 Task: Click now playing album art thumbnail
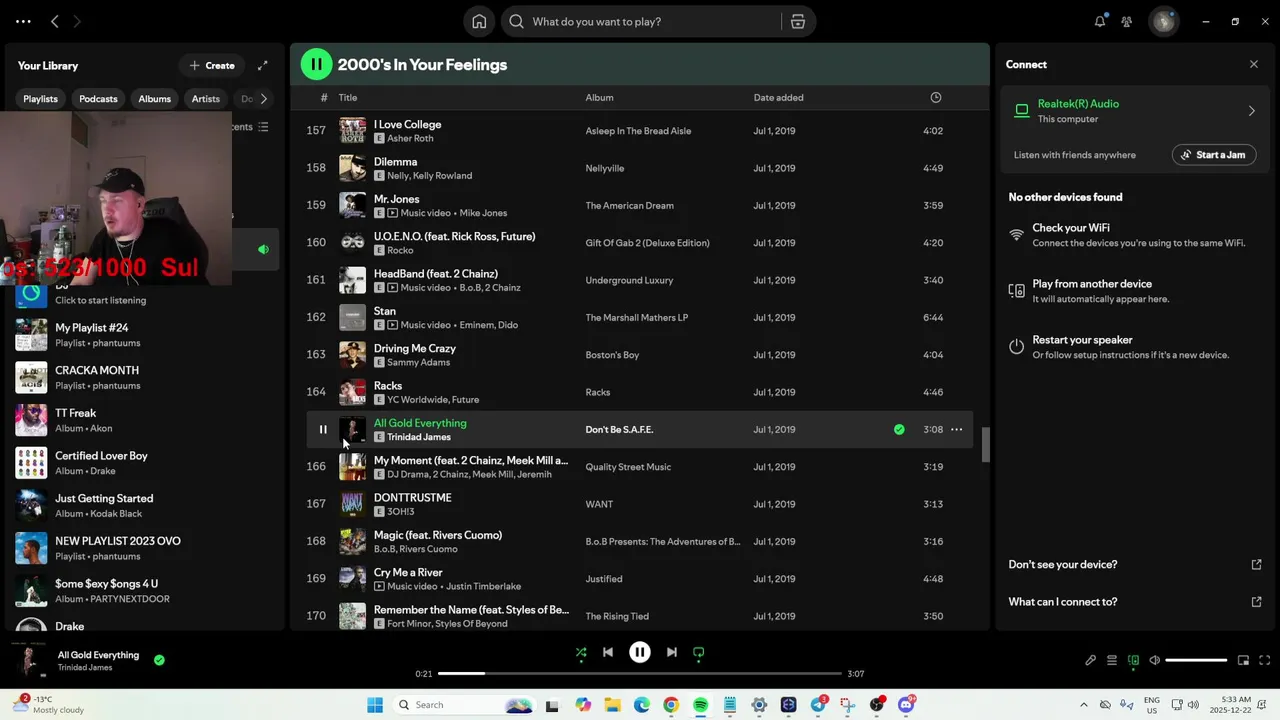tap(30, 660)
